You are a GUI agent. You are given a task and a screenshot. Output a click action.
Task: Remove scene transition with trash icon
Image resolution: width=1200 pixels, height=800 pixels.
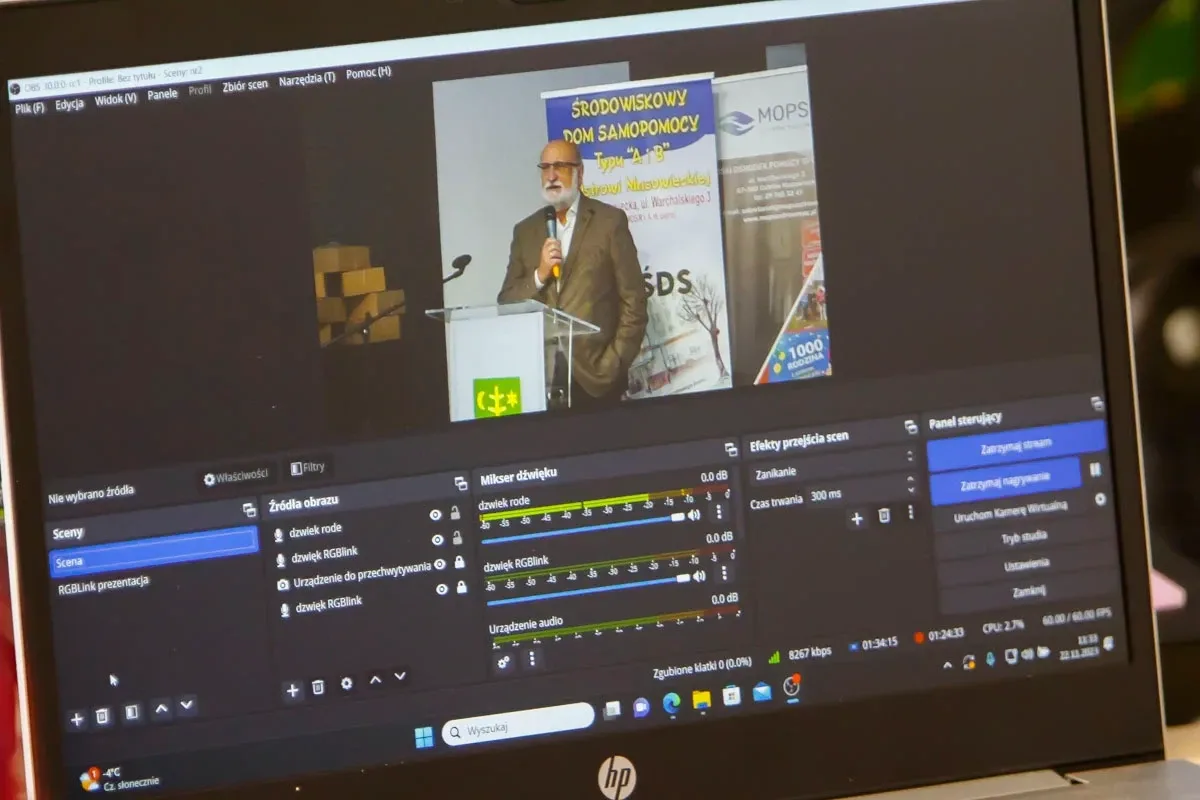click(884, 515)
